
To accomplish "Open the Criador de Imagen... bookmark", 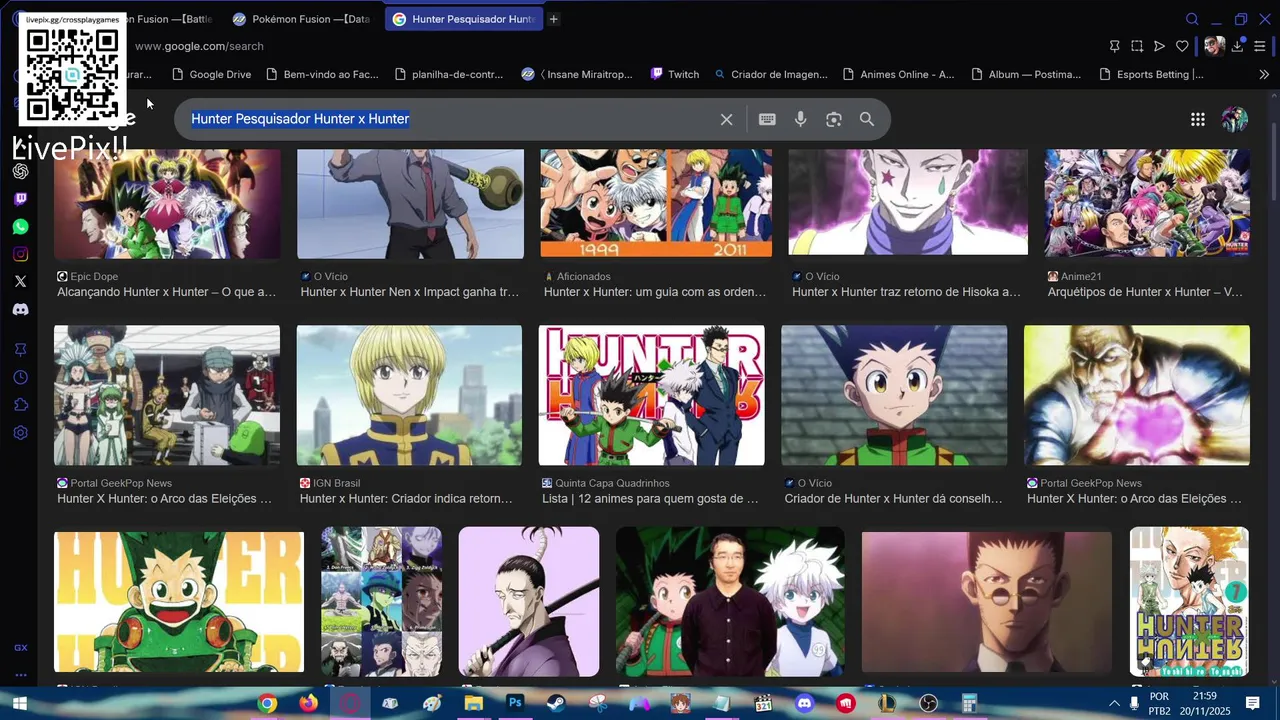I will (770, 74).
